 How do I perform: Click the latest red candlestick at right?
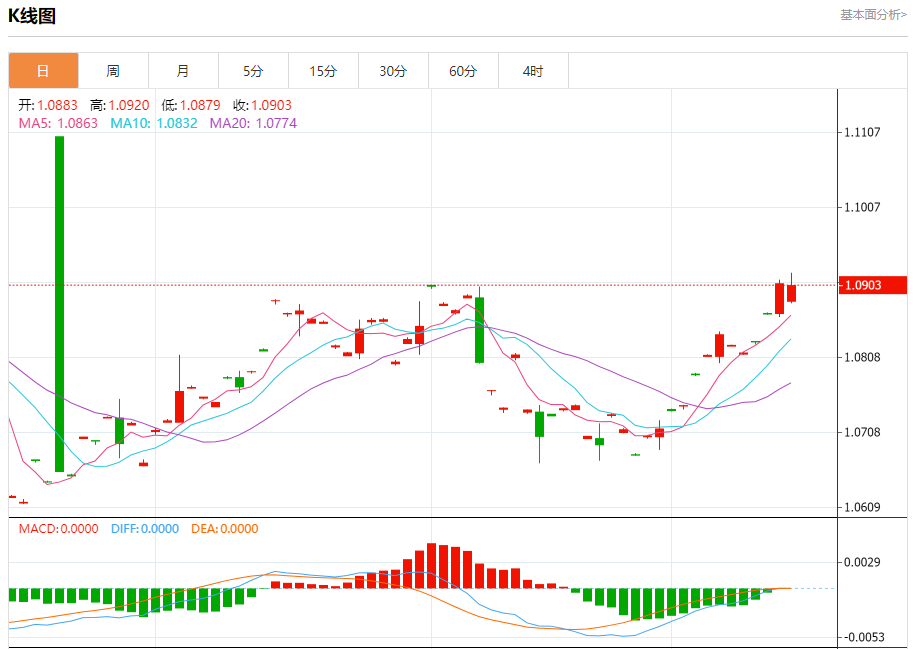point(791,292)
